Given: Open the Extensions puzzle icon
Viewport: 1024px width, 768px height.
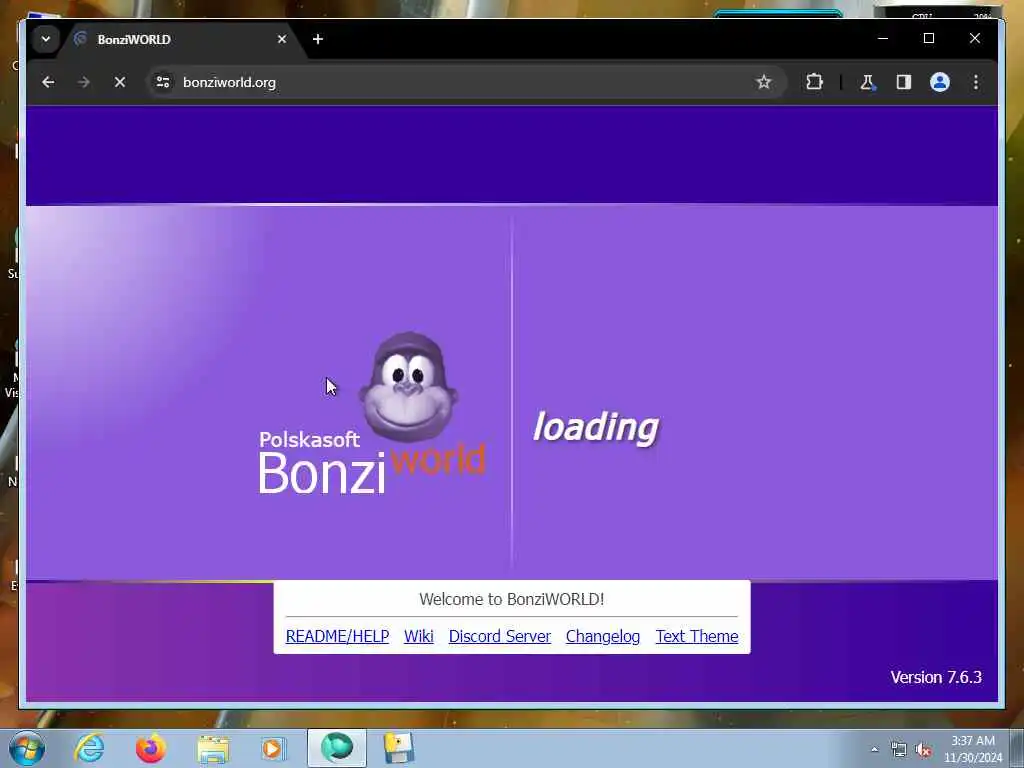Looking at the screenshot, I should point(814,82).
